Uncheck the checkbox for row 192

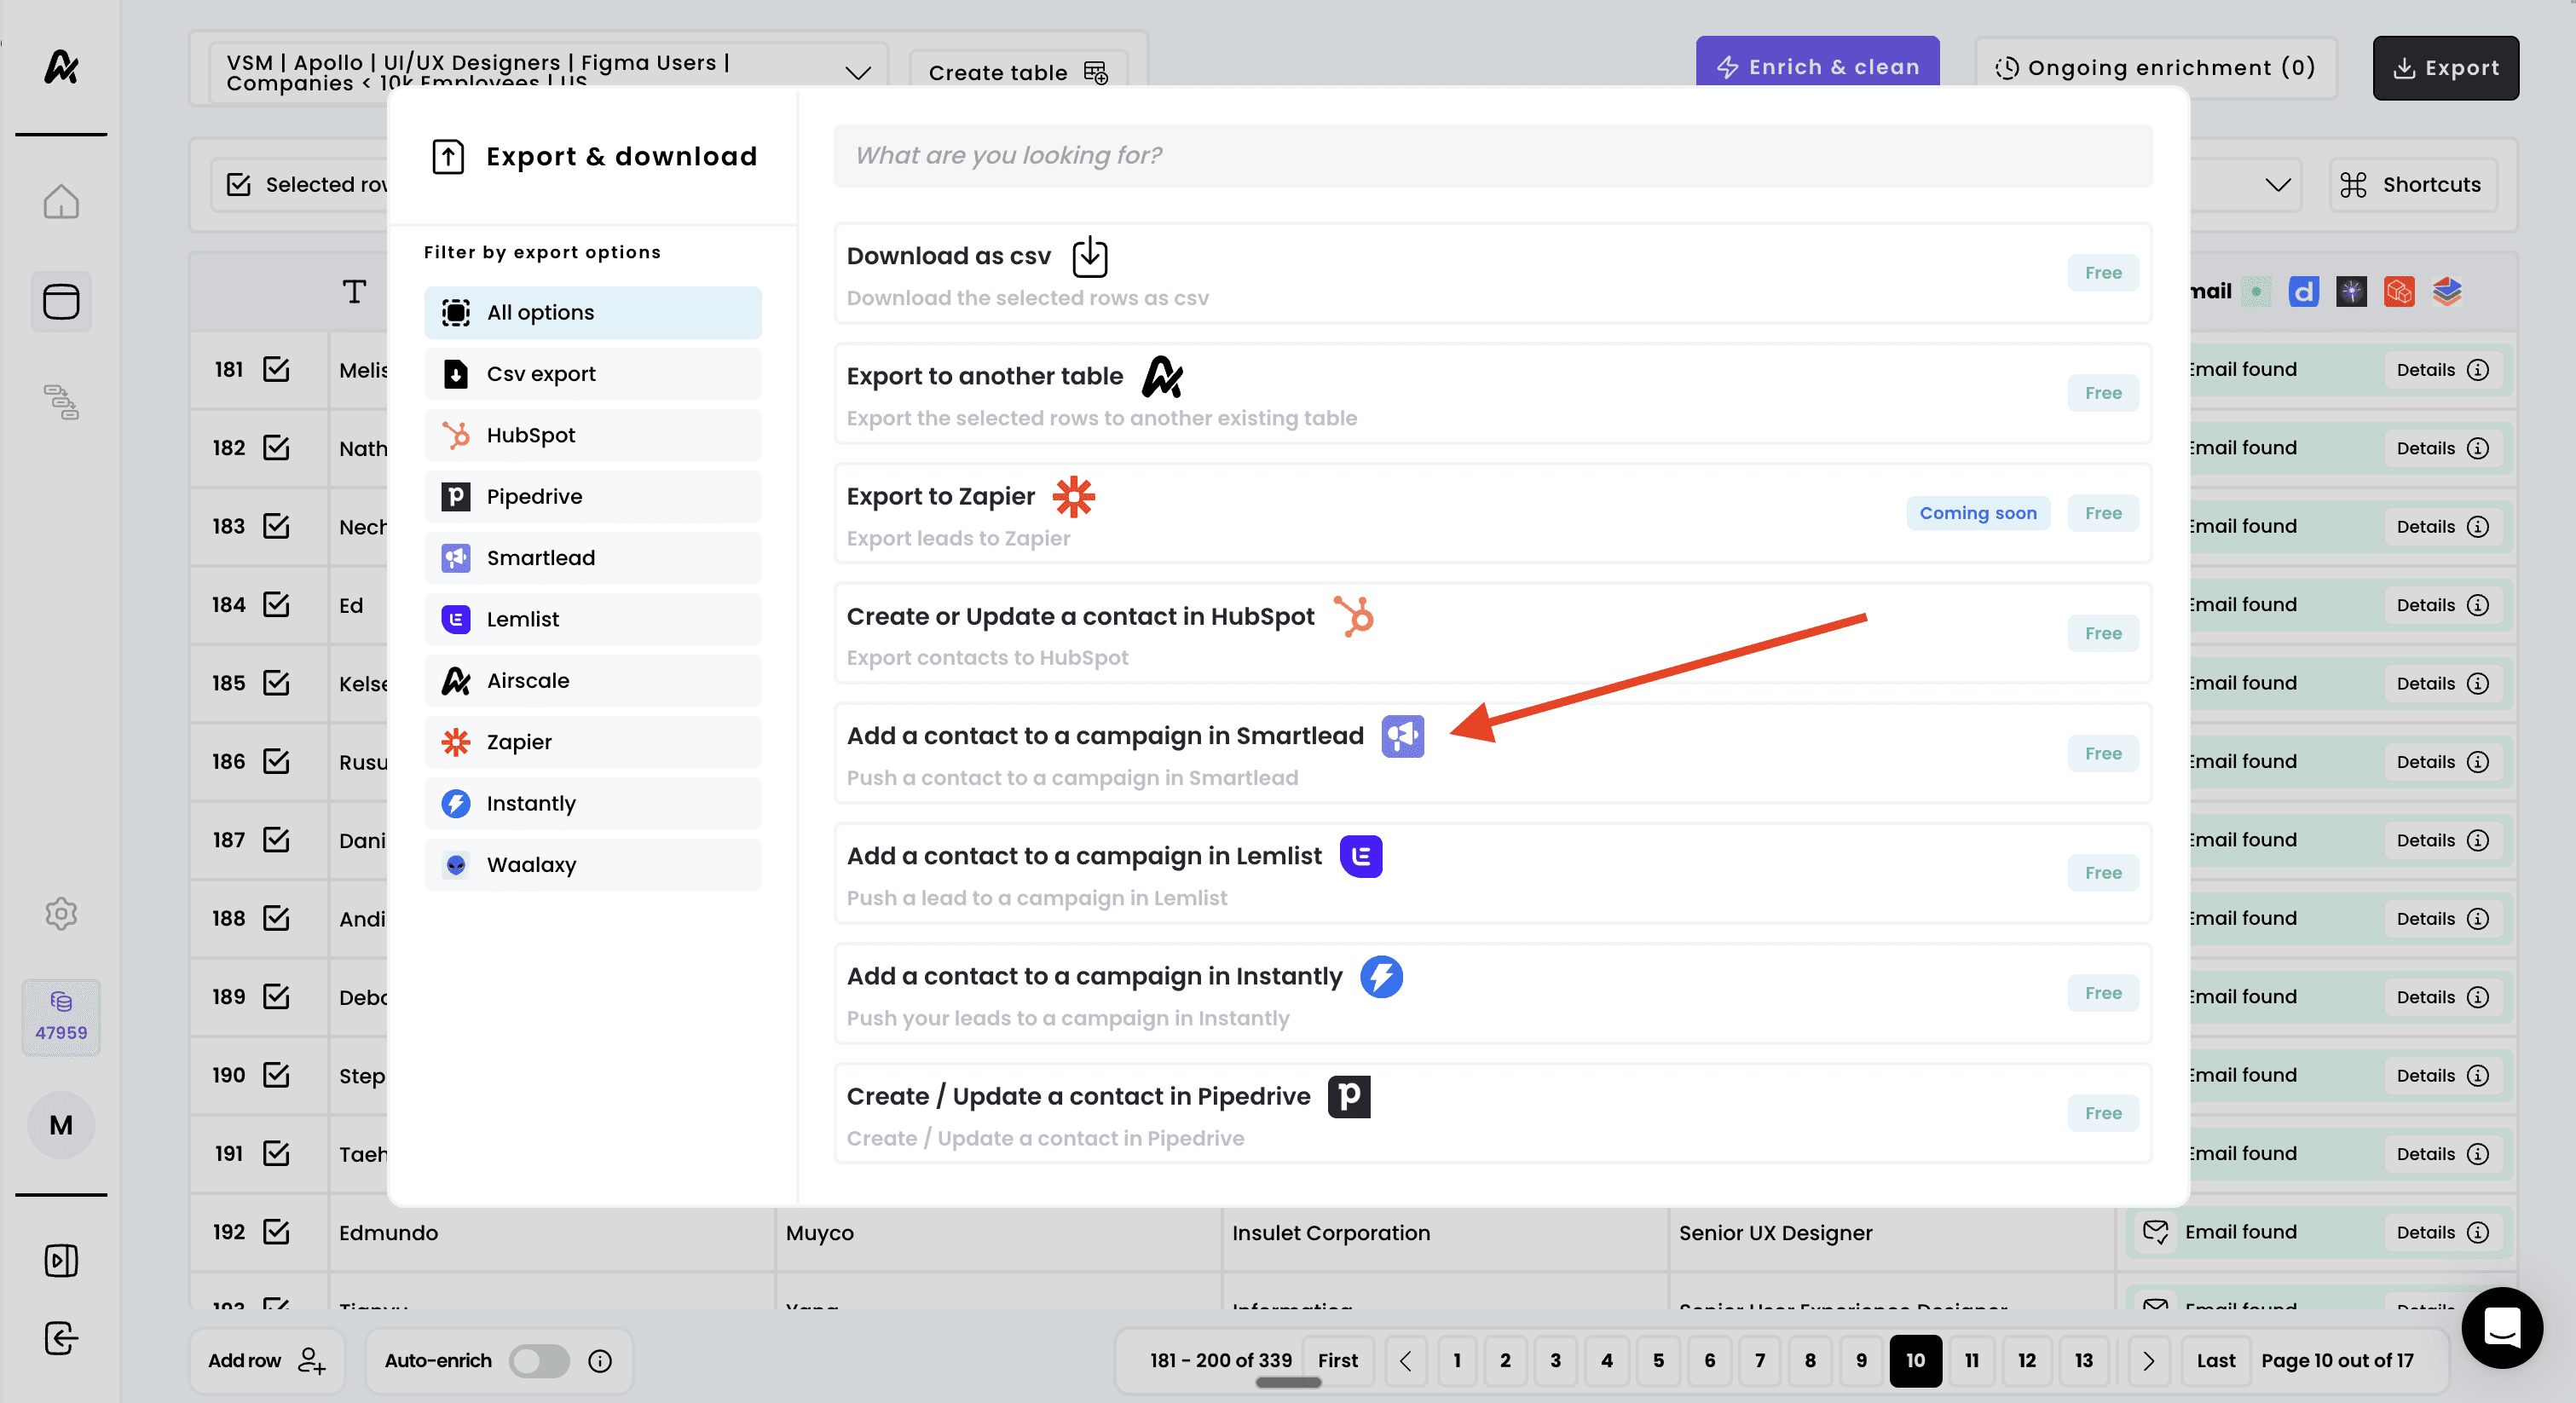[276, 1231]
